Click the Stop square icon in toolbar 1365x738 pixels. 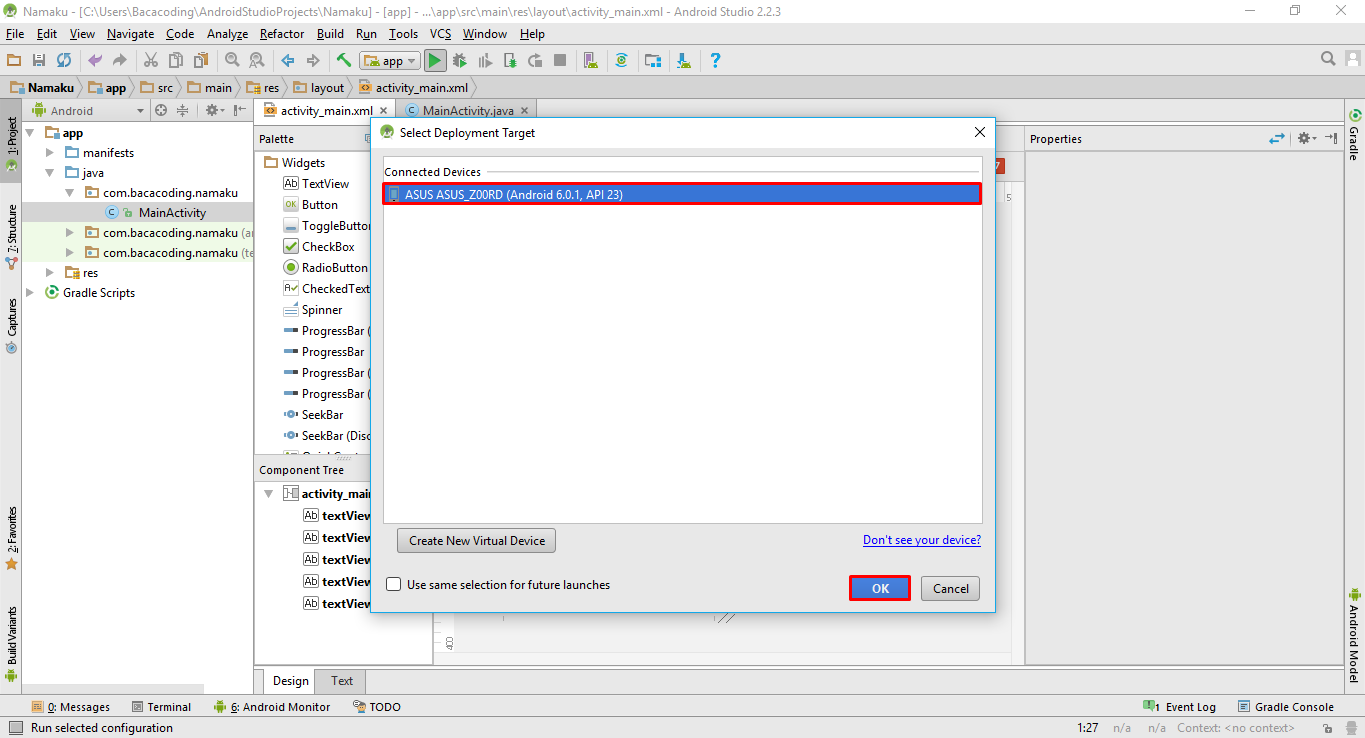point(560,60)
